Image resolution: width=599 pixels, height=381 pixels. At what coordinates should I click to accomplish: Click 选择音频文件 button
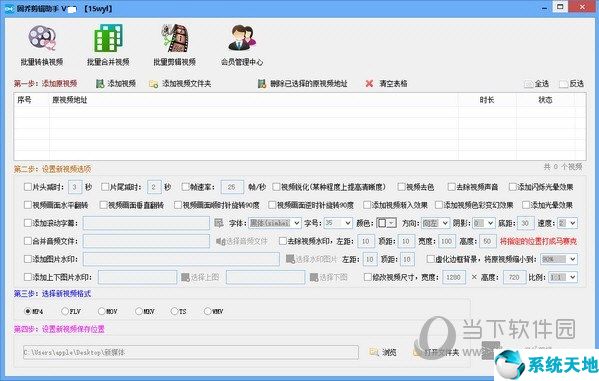tap(242, 241)
